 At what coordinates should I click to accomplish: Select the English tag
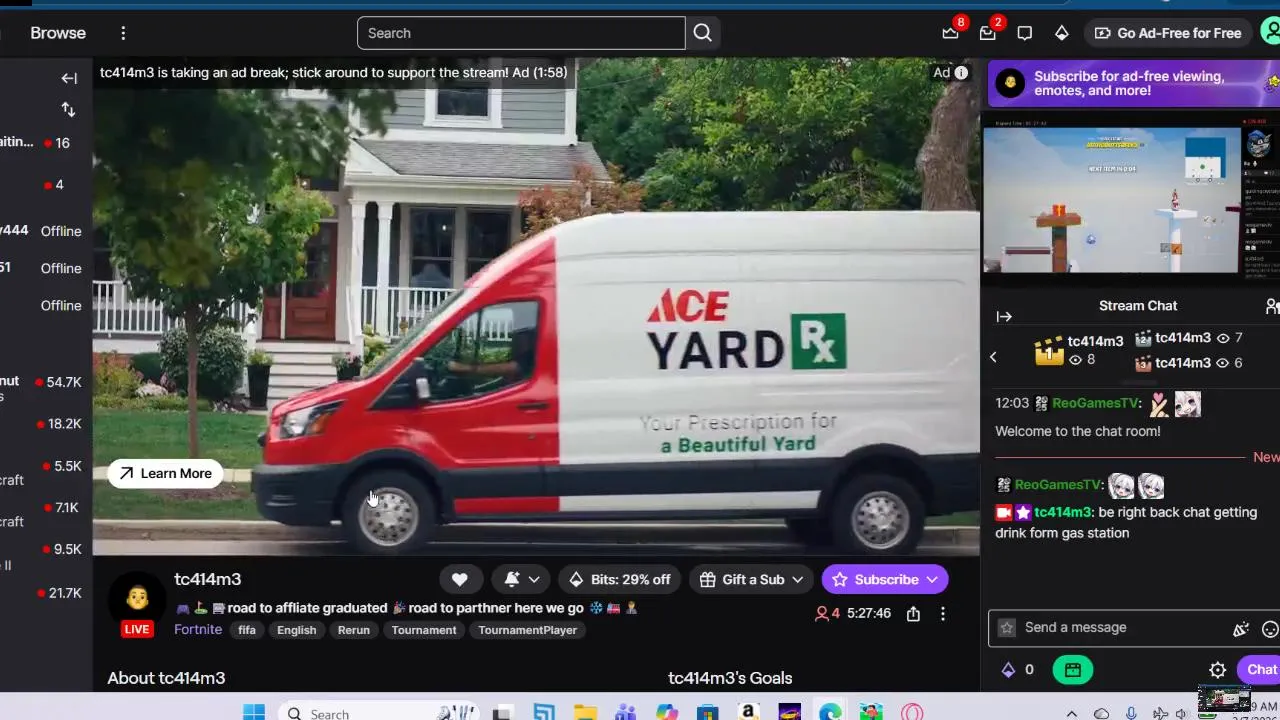pyautogui.click(x=296, y=630)
